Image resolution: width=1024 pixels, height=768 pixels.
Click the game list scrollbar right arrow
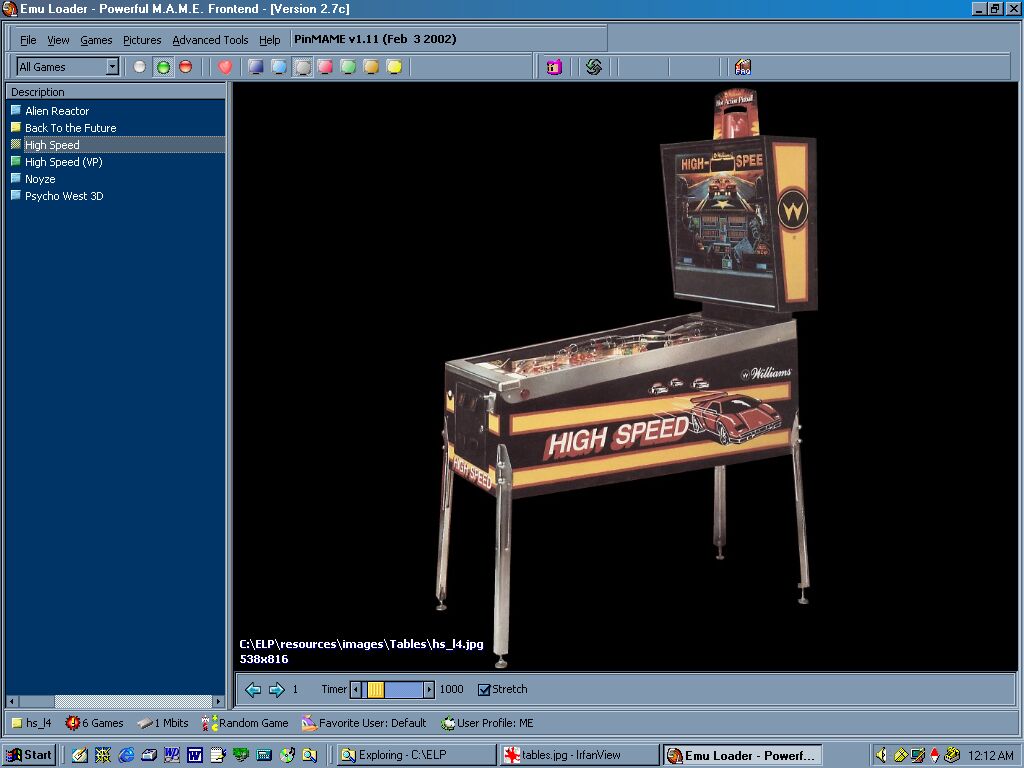coord(219,701)
